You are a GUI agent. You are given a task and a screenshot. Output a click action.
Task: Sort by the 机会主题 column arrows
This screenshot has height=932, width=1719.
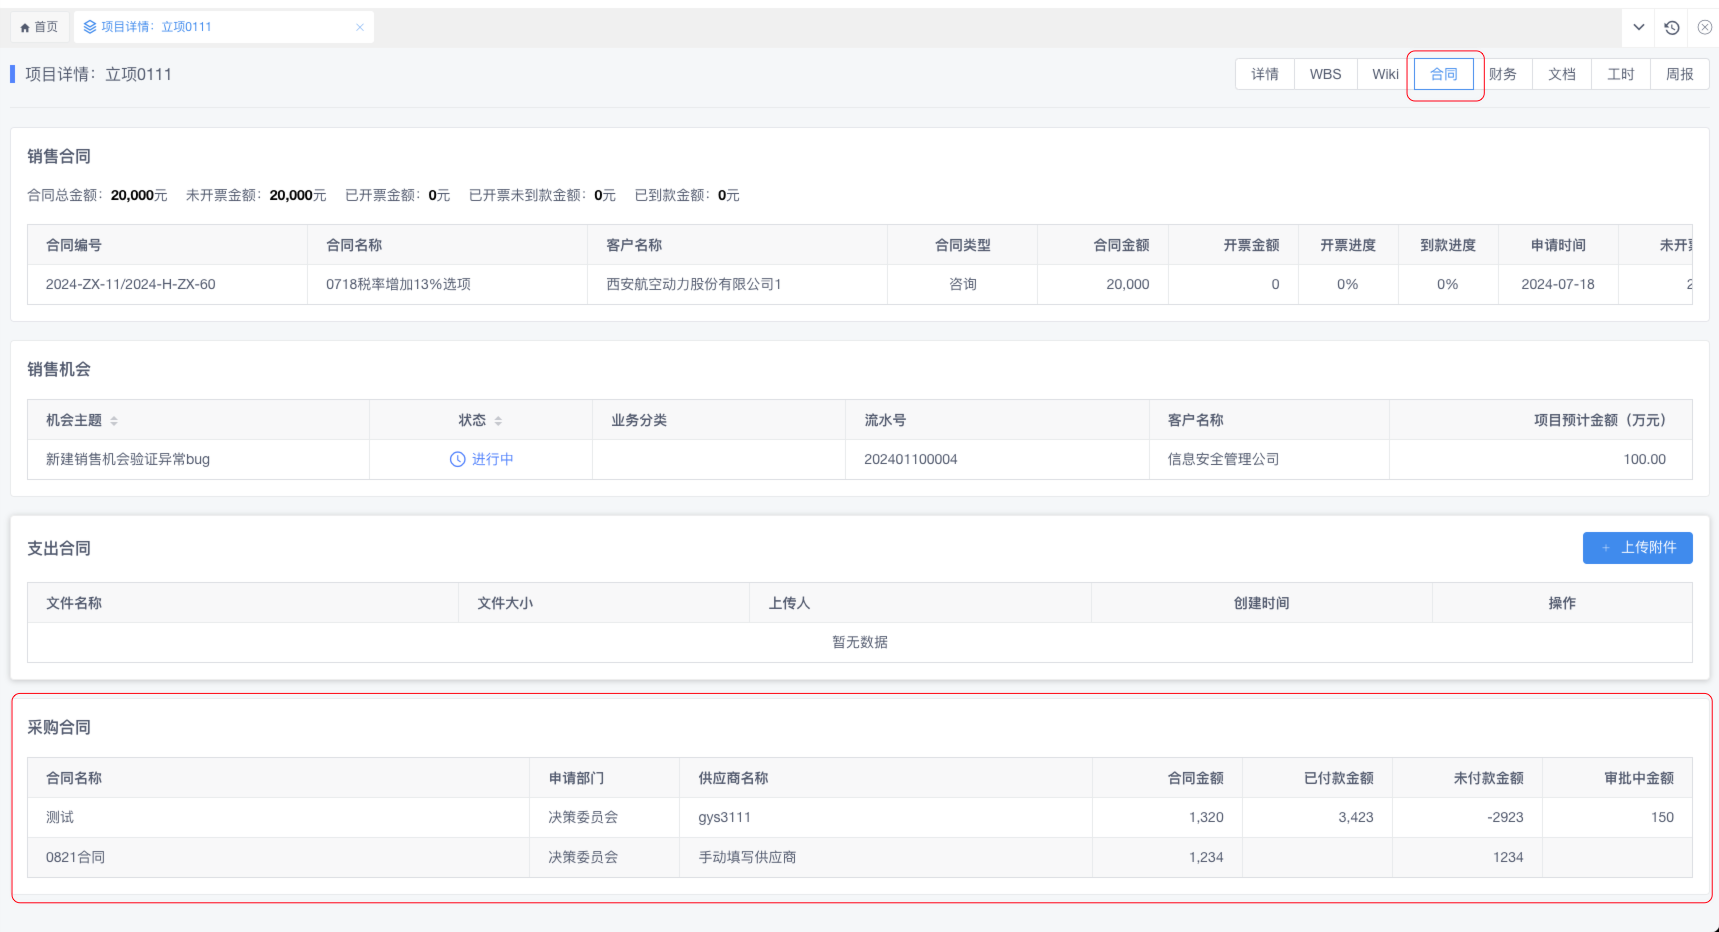[114, 421]
